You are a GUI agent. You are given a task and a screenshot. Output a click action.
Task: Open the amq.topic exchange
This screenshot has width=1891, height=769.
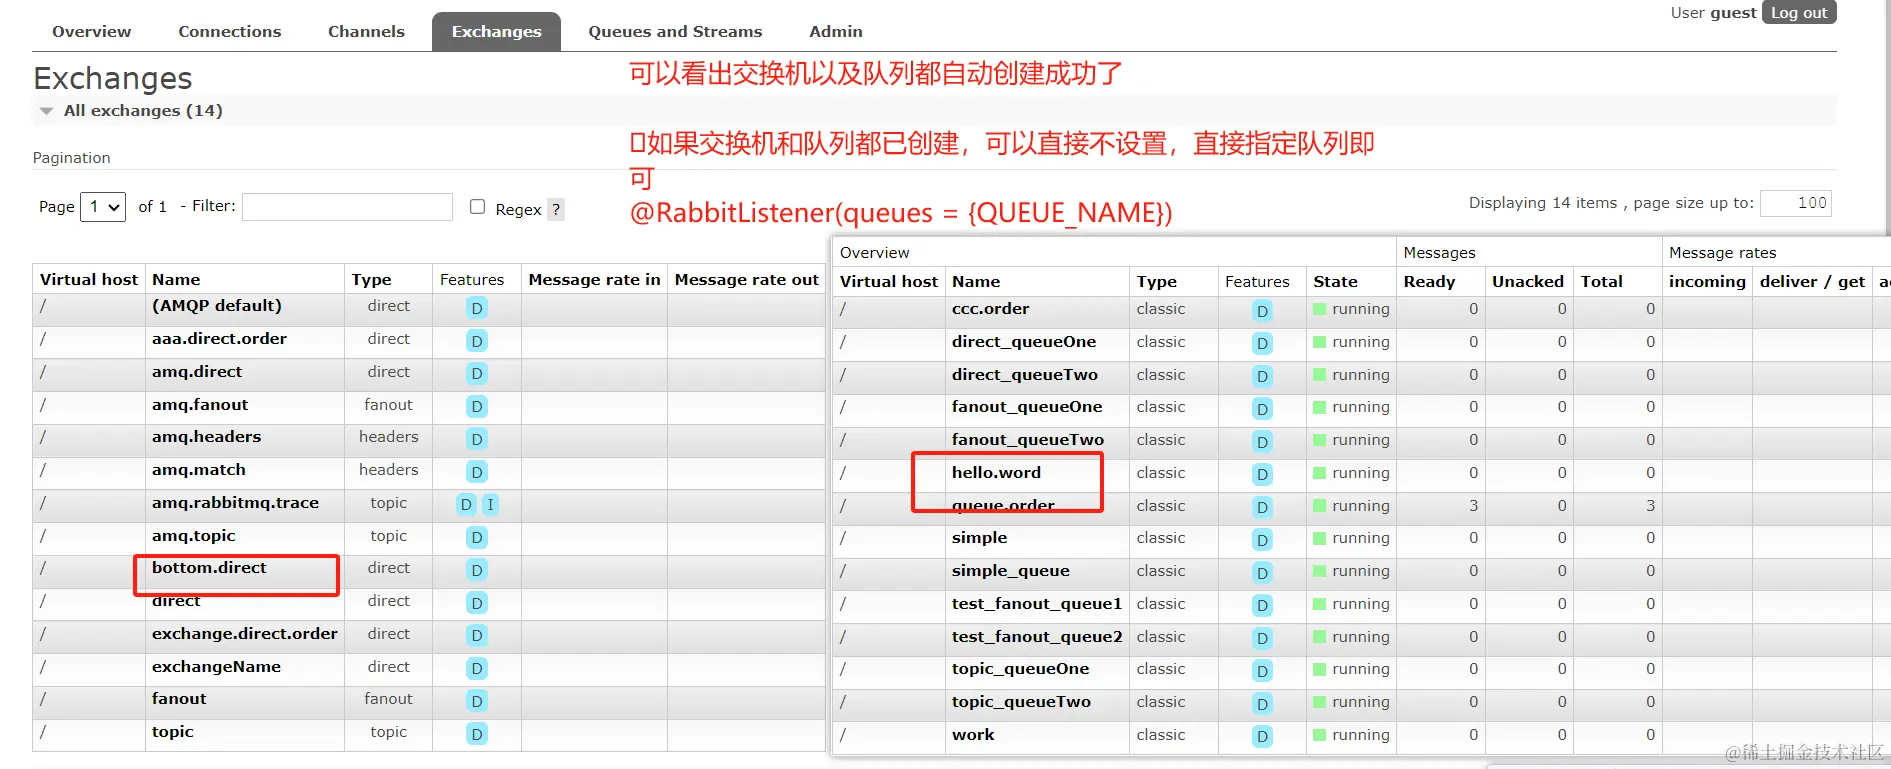(x=194, y=536)
